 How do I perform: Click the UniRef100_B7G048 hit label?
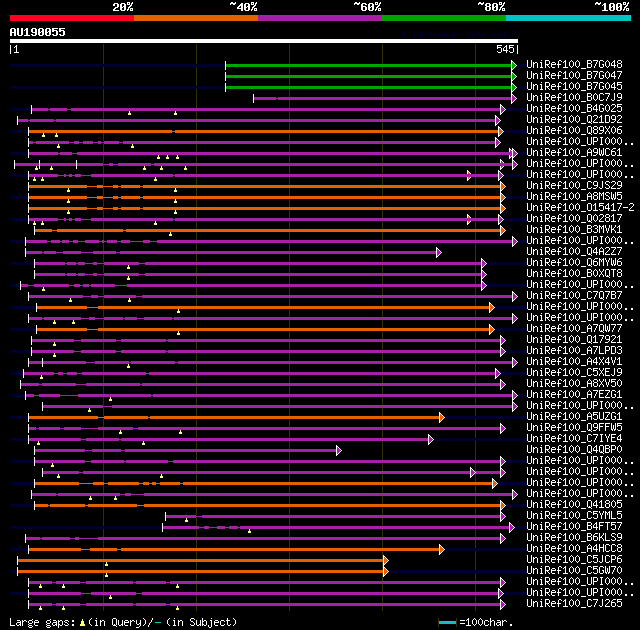pyautogui.click(x=574, y=64)
